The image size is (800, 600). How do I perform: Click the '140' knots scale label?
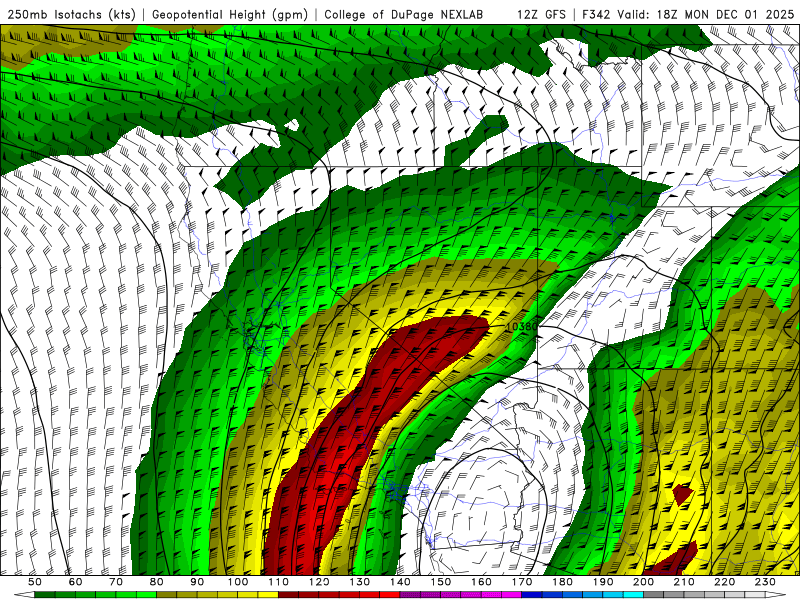(400, 582)
